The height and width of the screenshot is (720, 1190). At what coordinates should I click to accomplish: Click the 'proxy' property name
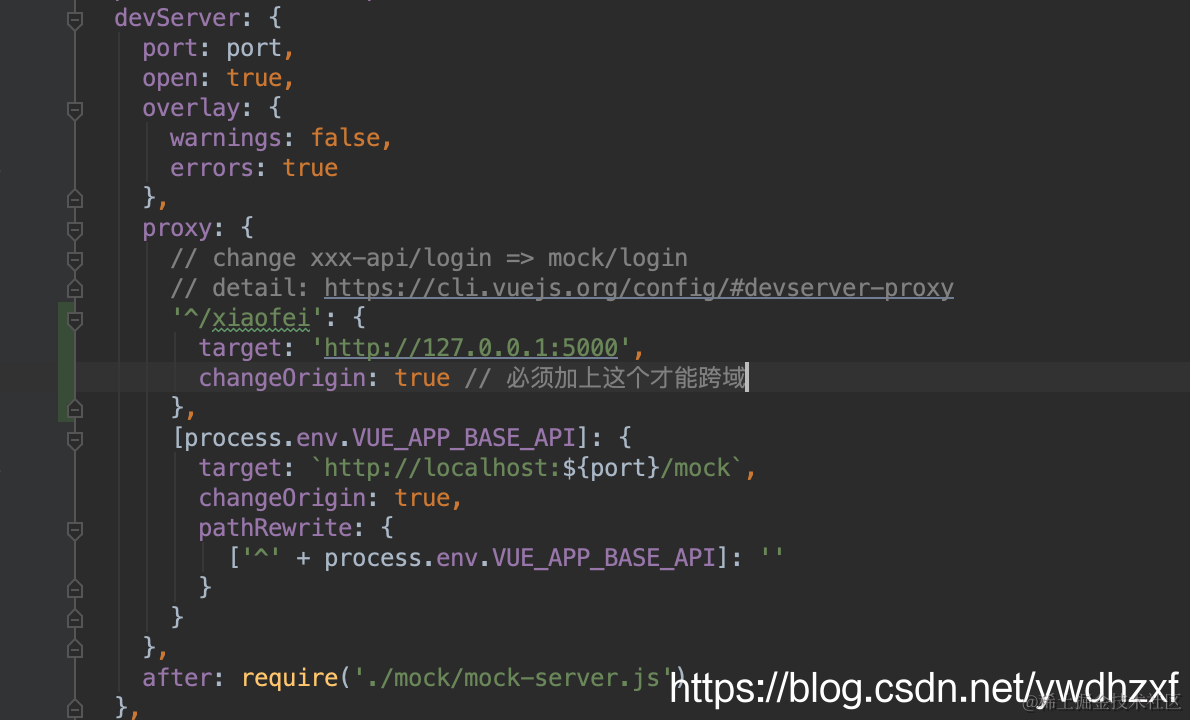178,228
